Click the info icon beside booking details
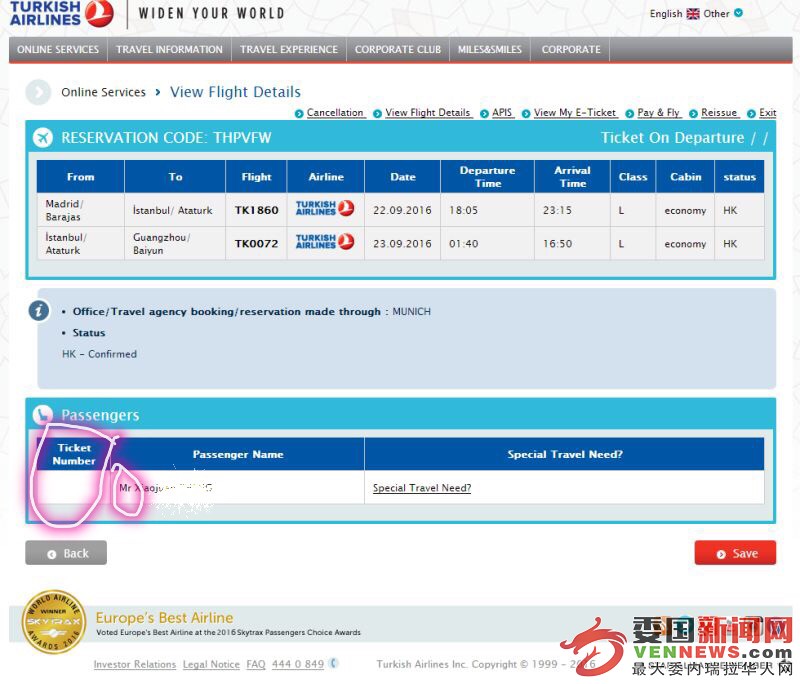The image size is (800, 684). (x=39, y=310)
